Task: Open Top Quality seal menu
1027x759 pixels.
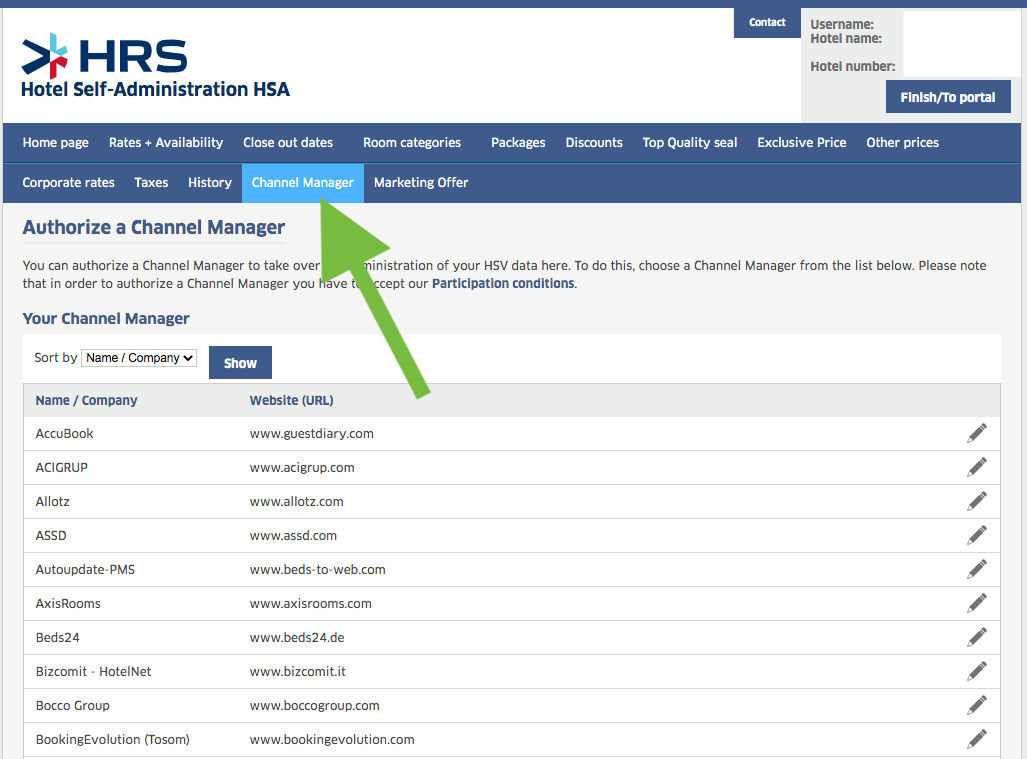Action: click(x=690, y=143)
